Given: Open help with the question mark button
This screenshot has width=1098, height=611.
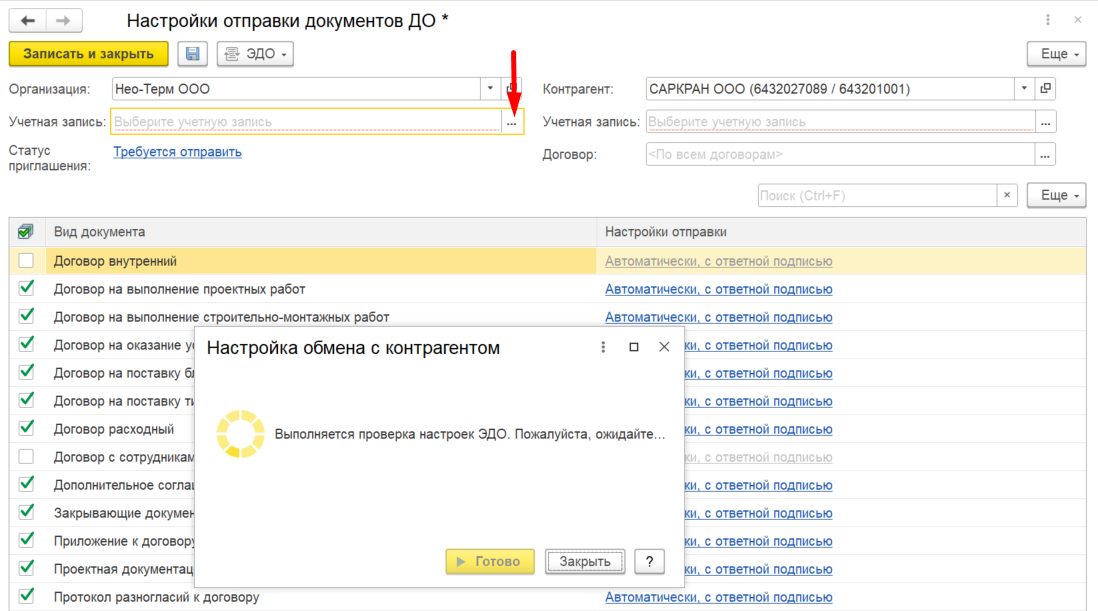Looking at the screenshot, I should pos(649,561).
